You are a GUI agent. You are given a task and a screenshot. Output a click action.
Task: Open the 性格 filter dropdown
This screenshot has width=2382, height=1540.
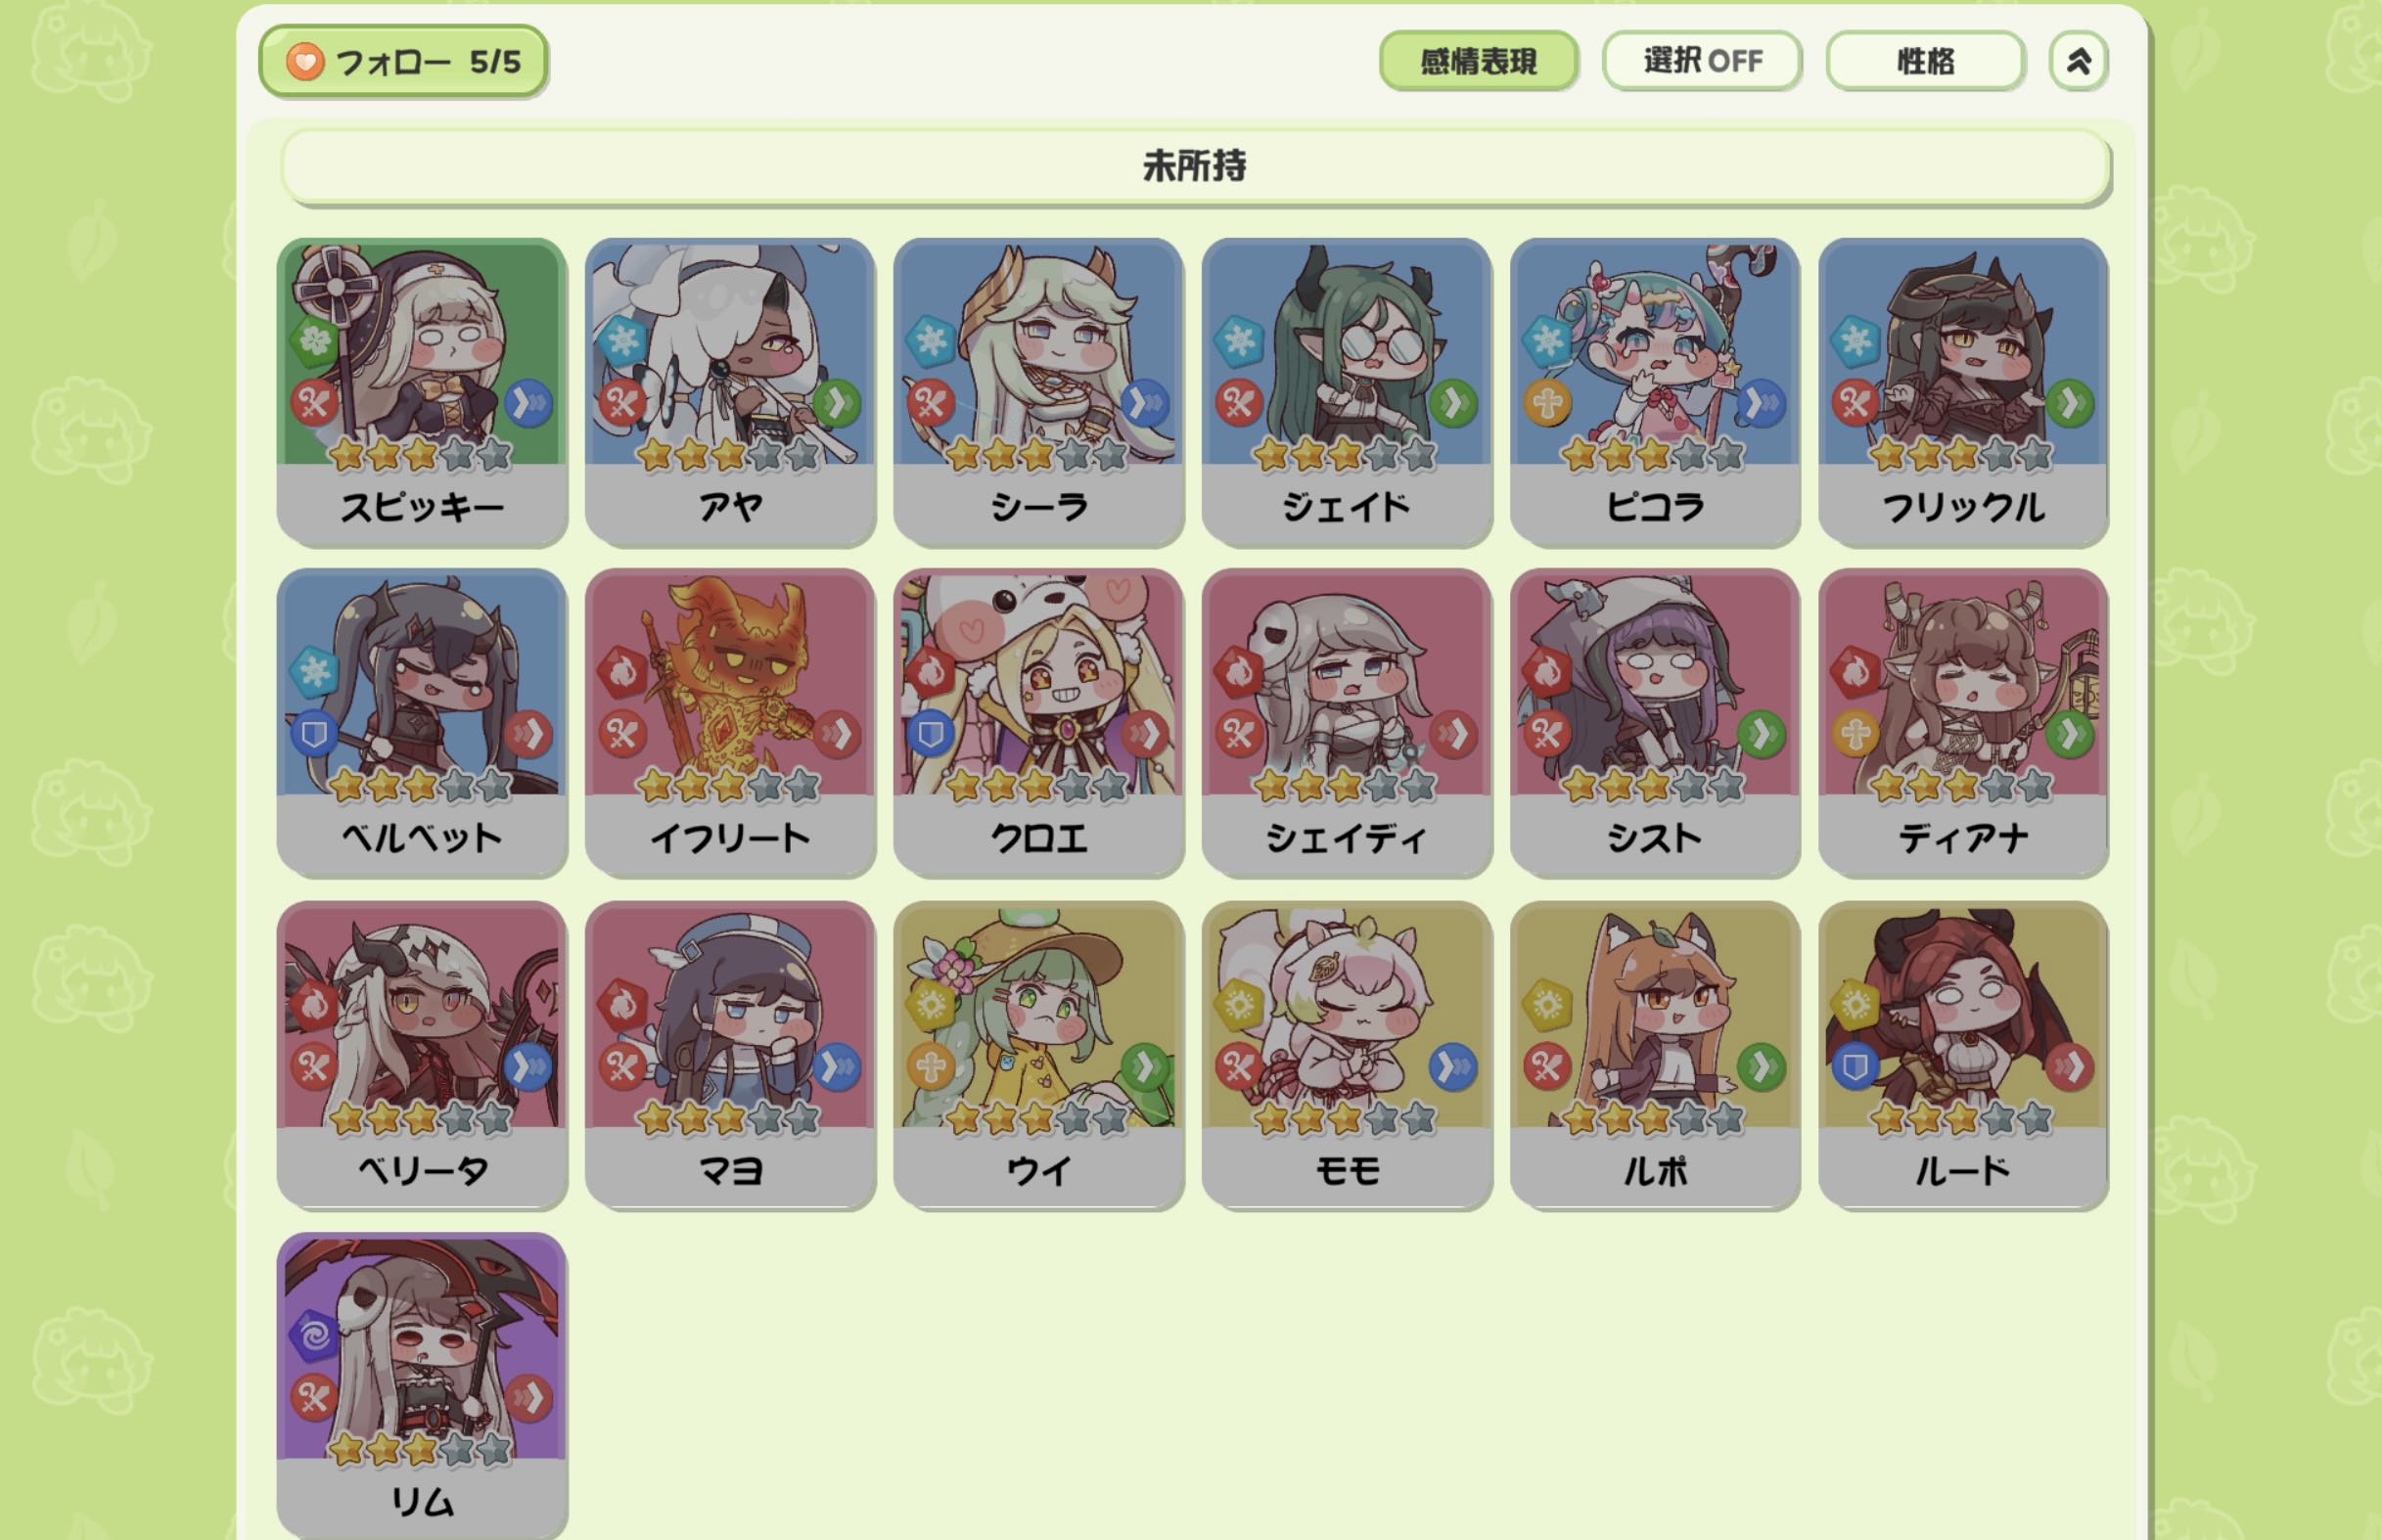coord(1925,61)
